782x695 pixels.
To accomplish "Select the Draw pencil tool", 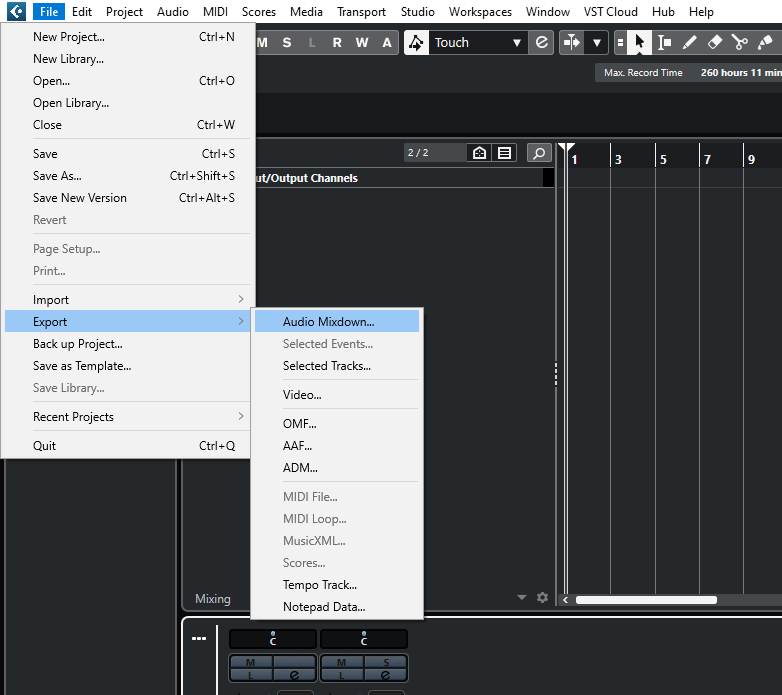I will coord(689,42).
